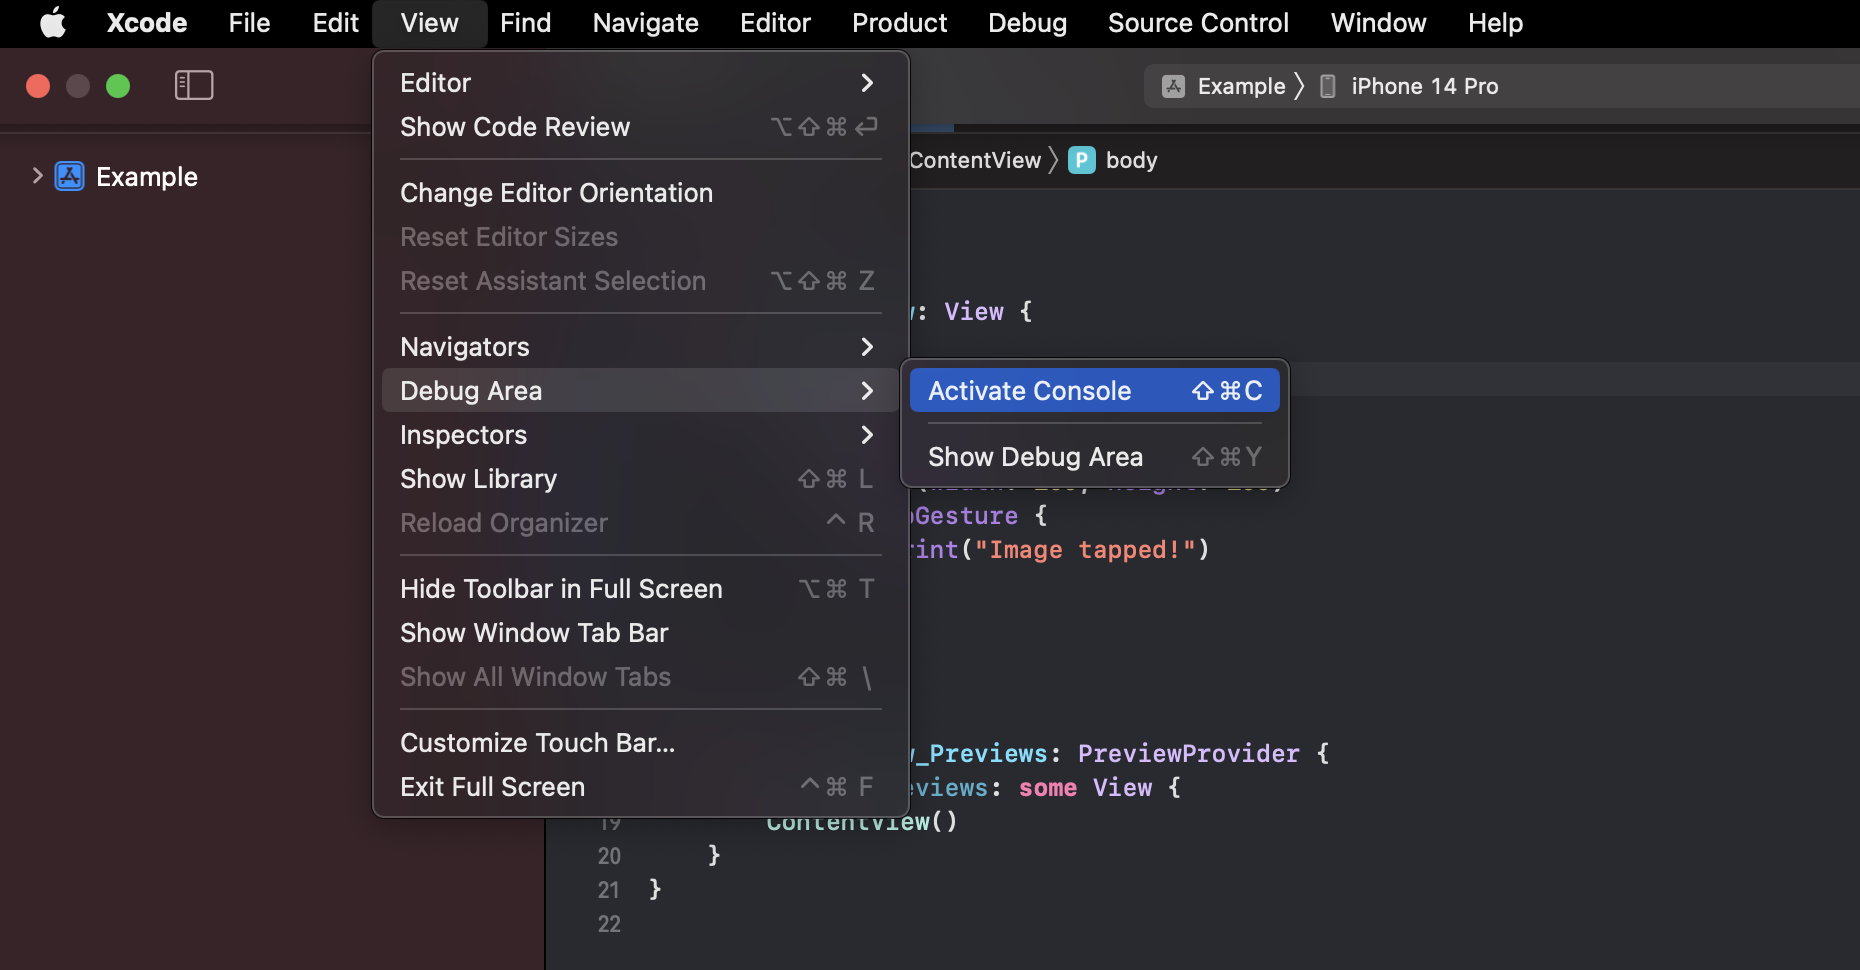
Task: Toggle Show Window Tab Bar
Action: tap(639, 633)
